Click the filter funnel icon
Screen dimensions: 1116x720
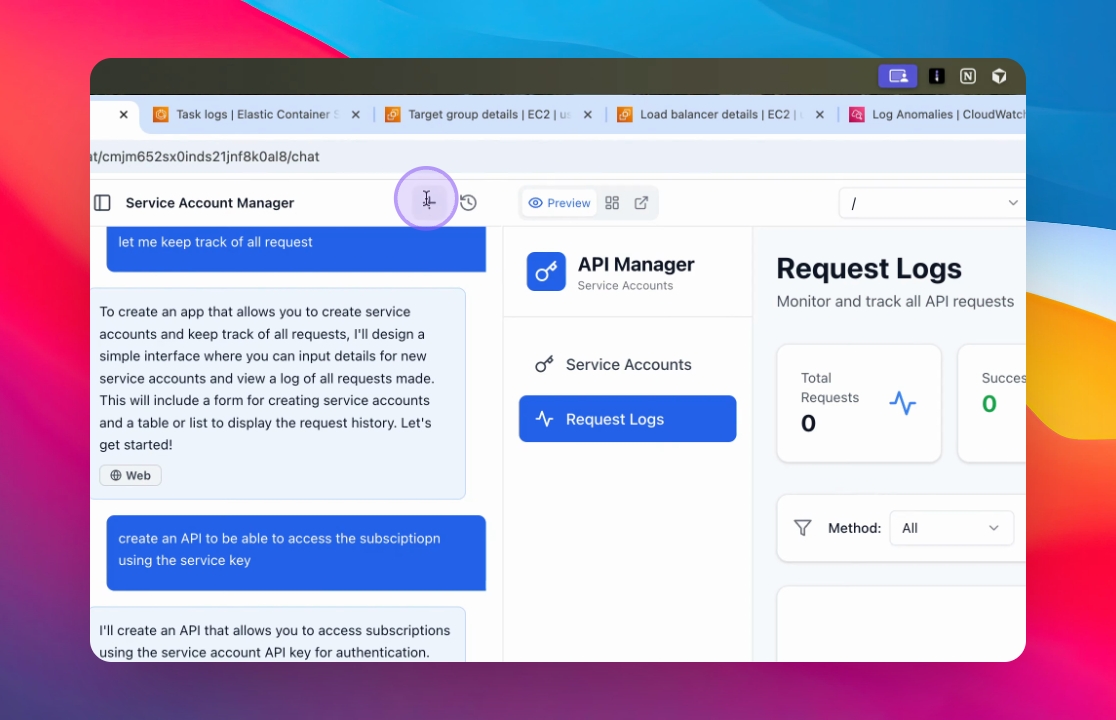tap(802, 528)
